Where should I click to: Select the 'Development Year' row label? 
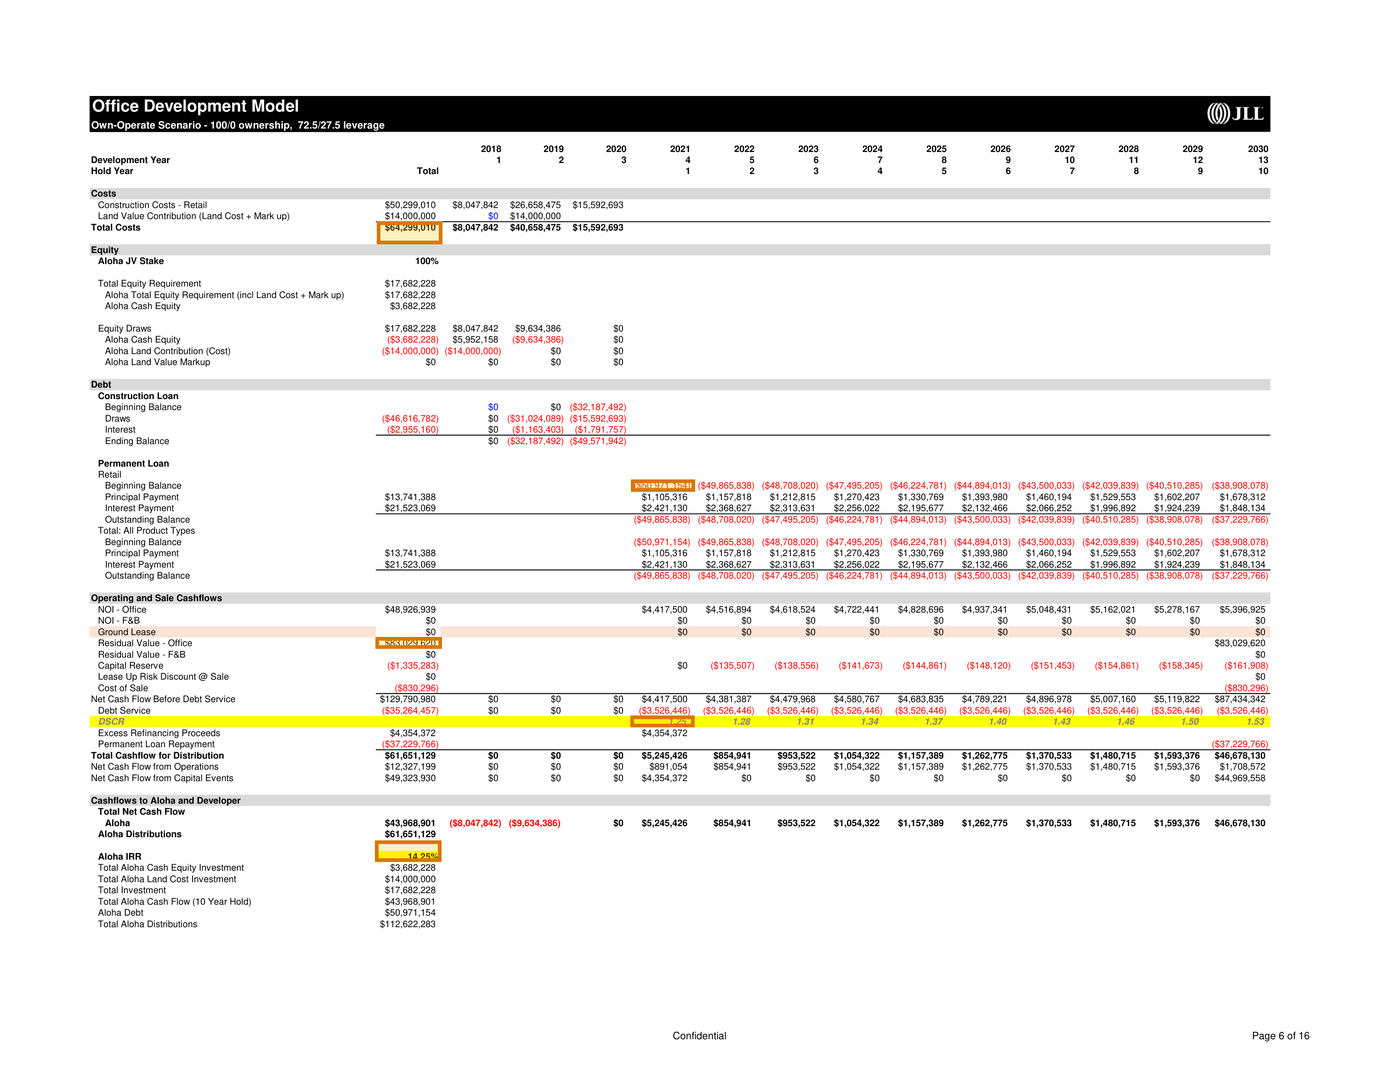pos(130,160)
